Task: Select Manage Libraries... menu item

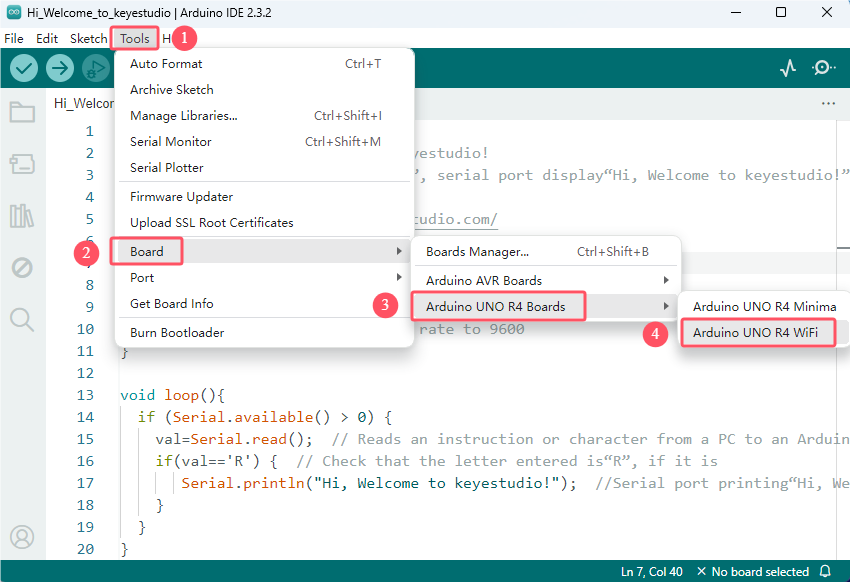Action: pos(264,116)
